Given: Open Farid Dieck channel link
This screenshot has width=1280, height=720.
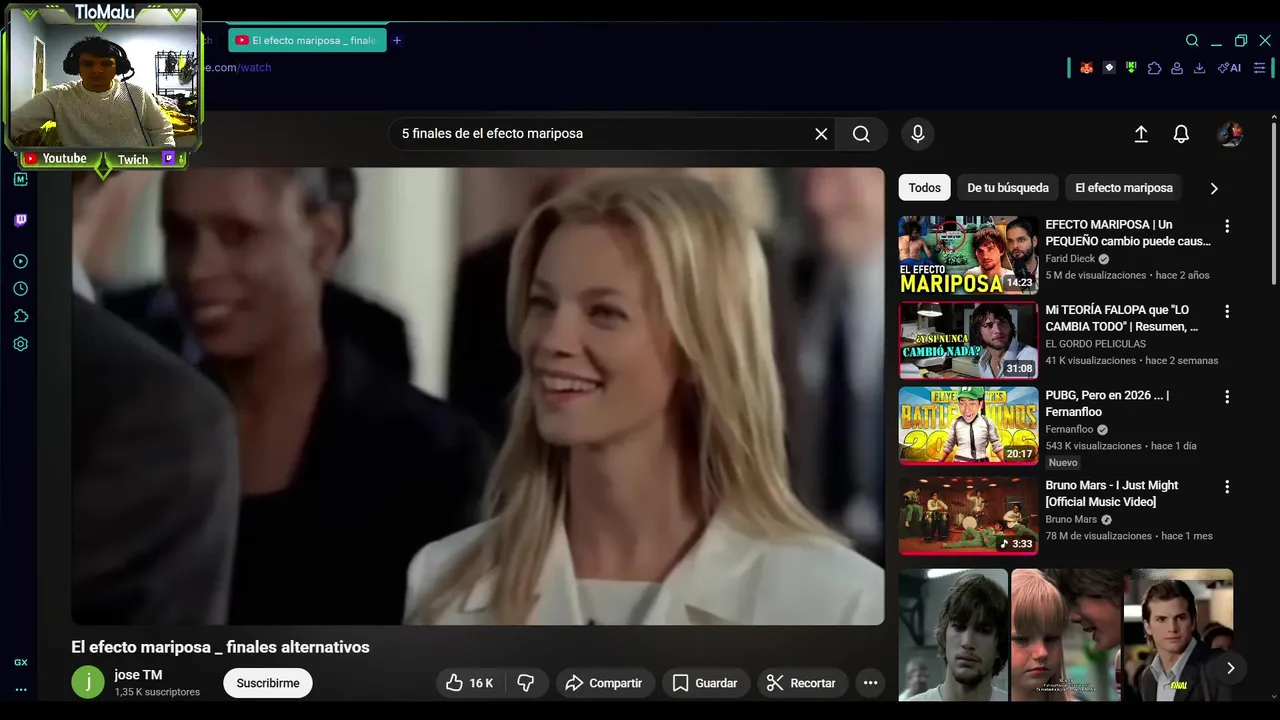Looking at the screenshot, I should click(x=1070, y=259).
